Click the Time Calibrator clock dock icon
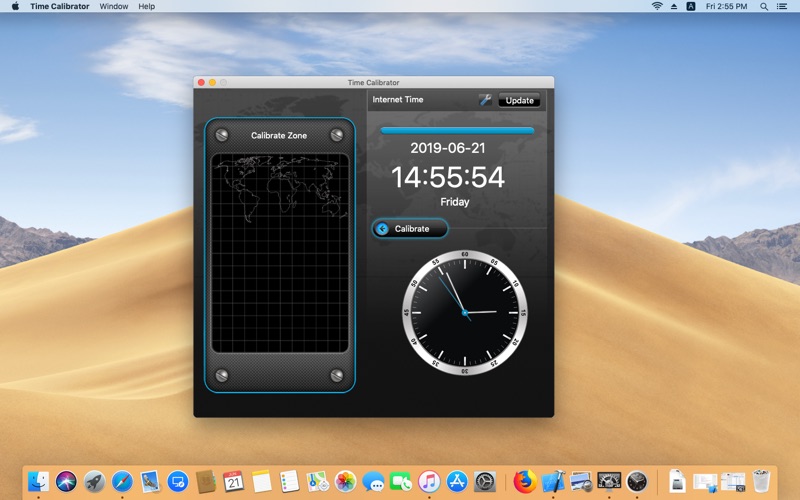Image resolution: width=800 pixels, height=500 pixels. pyautogui.click(x=637, y=481)
